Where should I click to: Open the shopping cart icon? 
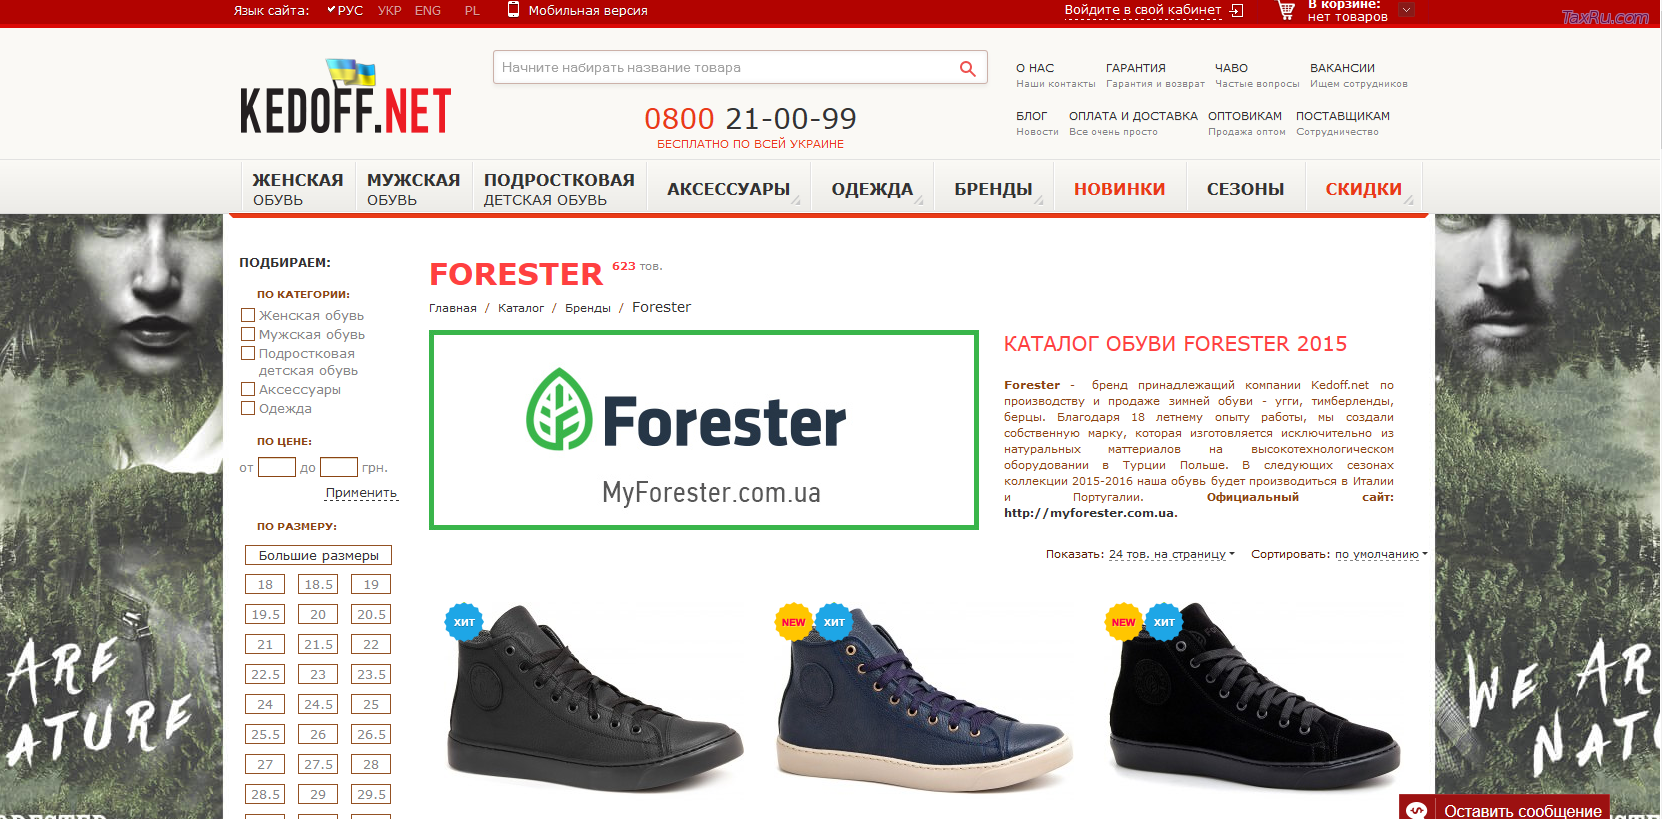tap(1286, 10)
